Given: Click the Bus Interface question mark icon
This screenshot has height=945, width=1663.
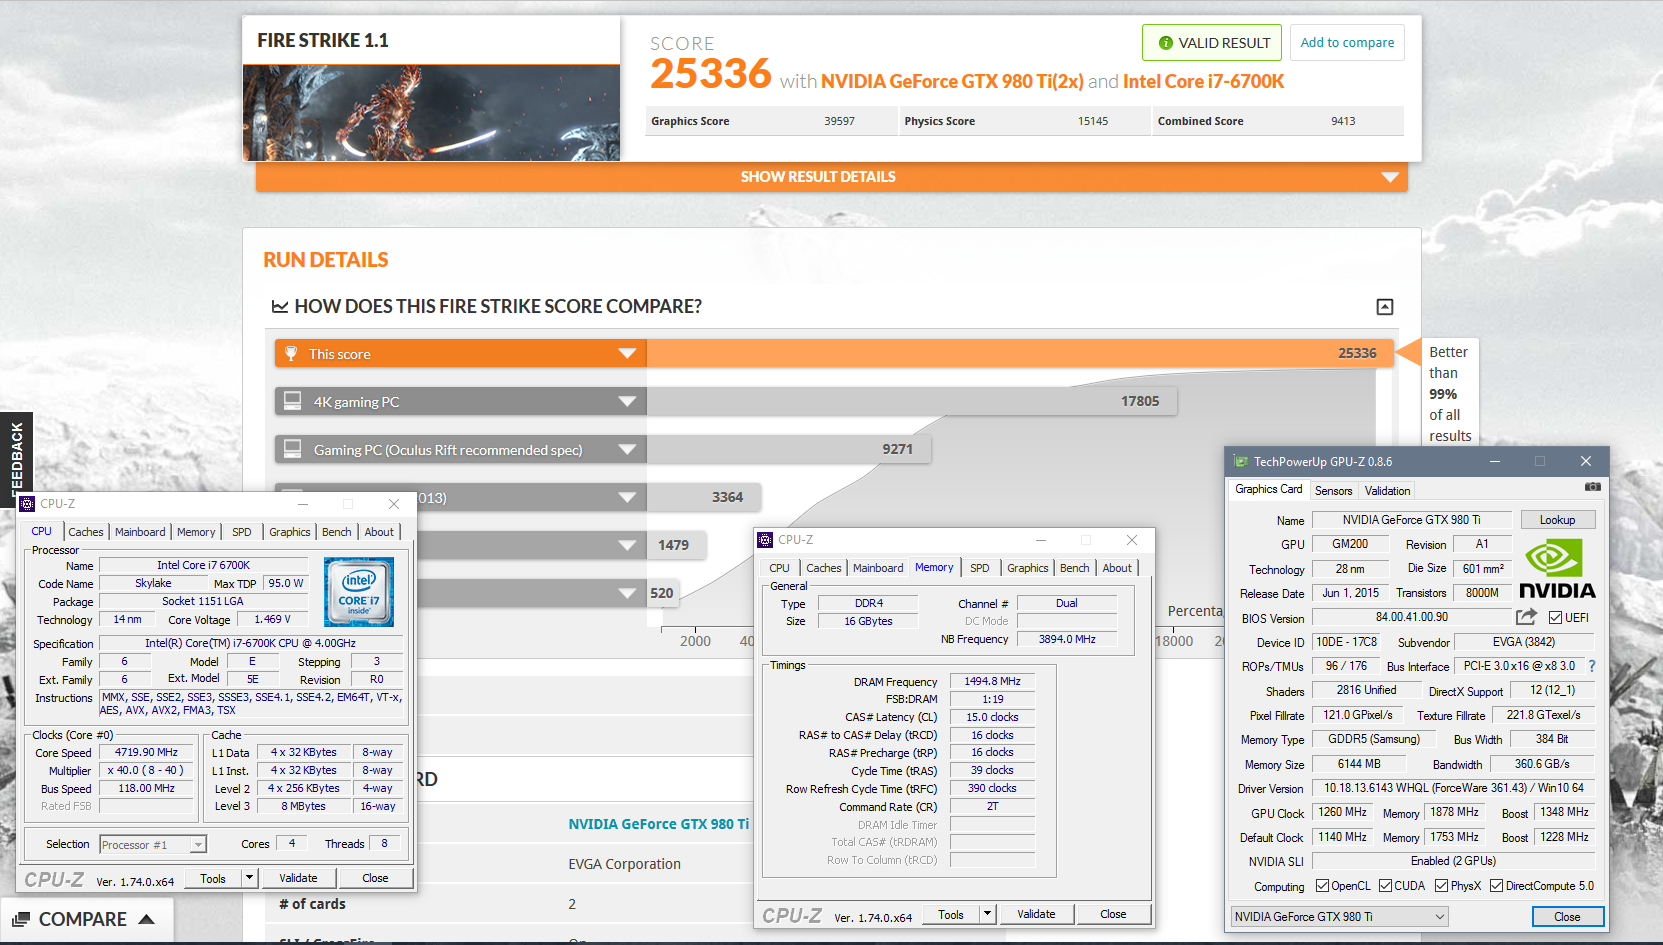Looking at the screenshot, I should [x=1592, y=666].
